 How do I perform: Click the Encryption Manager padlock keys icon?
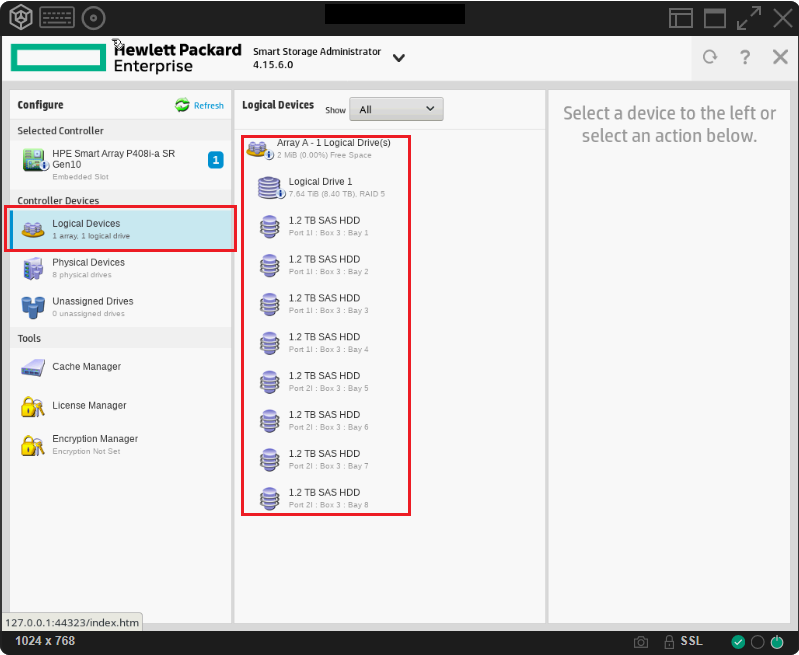(33, 446)
